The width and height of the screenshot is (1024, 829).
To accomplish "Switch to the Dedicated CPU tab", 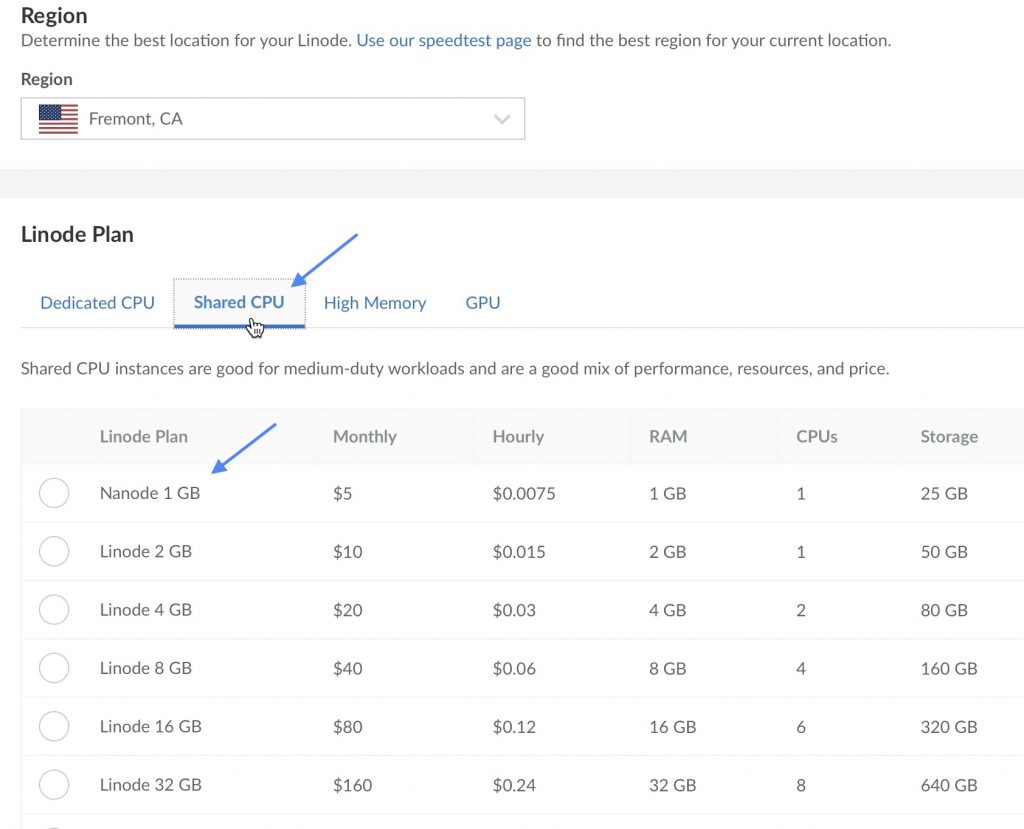I will tap(97, 303).
